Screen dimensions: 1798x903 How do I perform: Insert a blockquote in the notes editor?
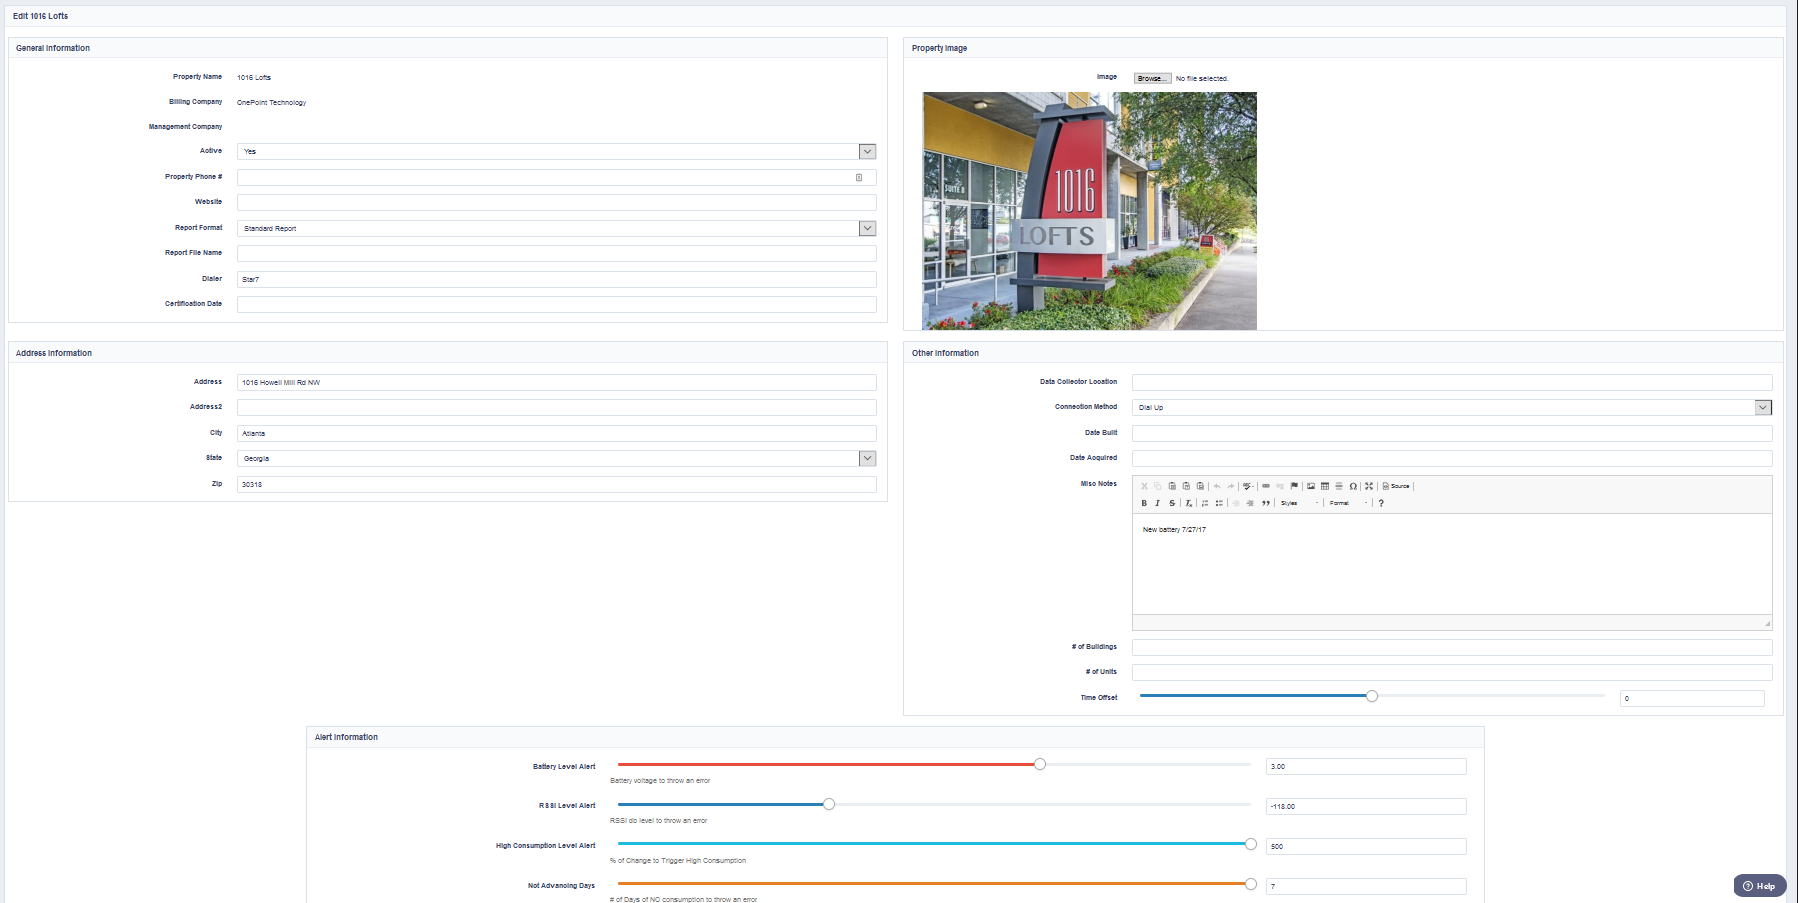[1264, 503]
